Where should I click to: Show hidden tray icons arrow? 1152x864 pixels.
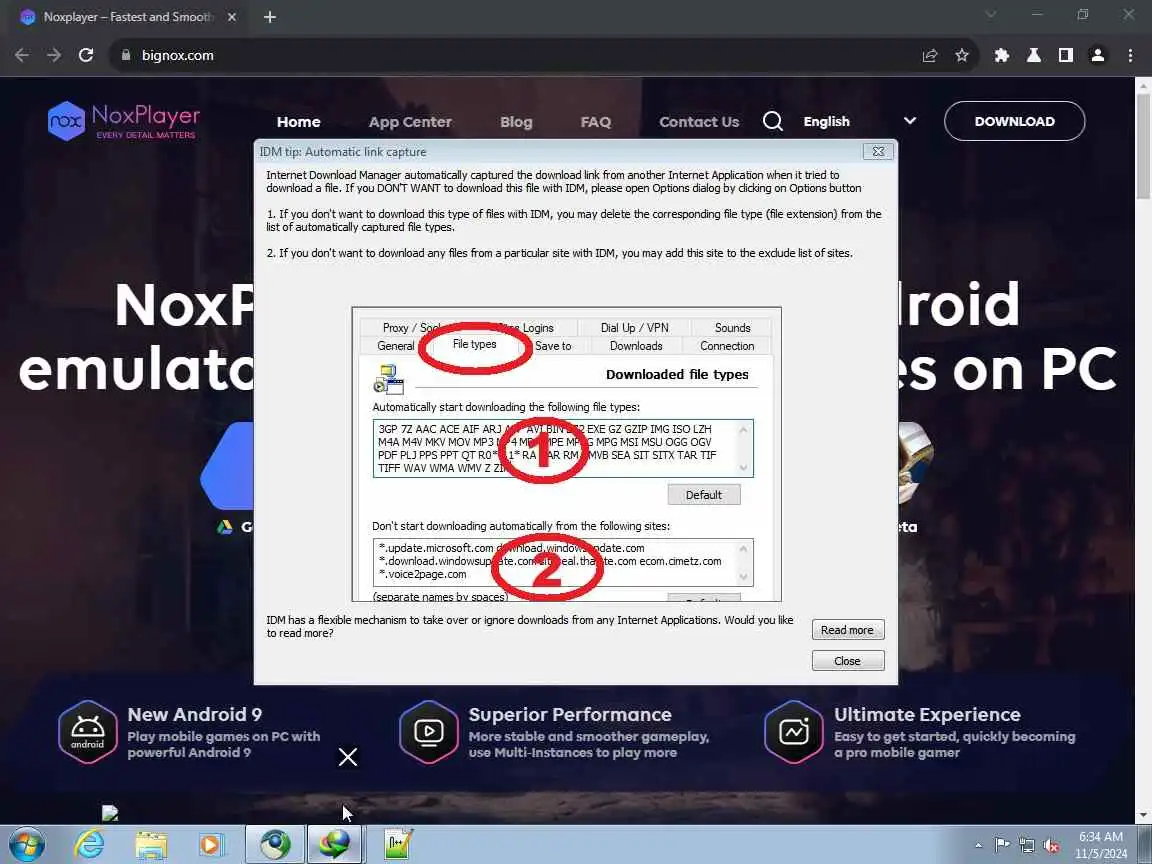[978, 845]
